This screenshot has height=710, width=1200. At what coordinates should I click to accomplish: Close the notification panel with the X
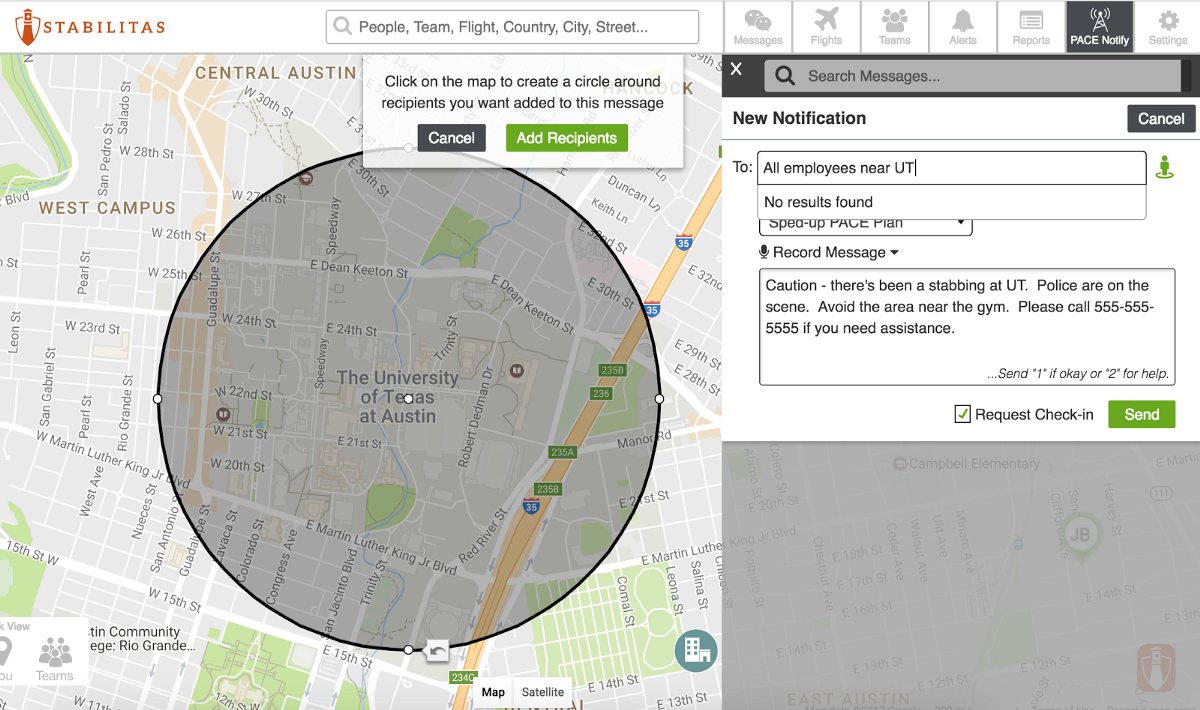(x=737, y=69)
